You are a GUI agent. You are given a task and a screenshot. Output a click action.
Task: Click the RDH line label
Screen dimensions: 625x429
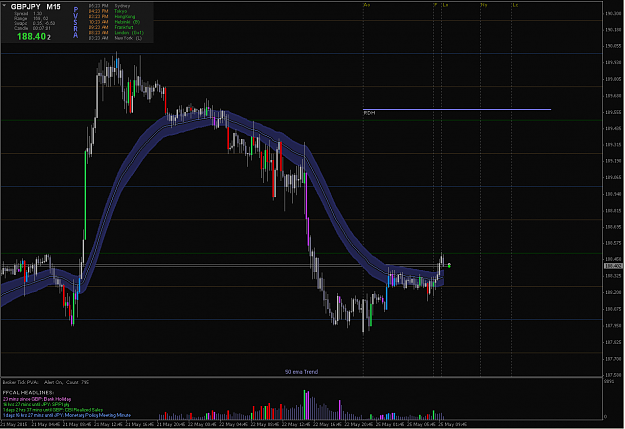pos(369,113)
